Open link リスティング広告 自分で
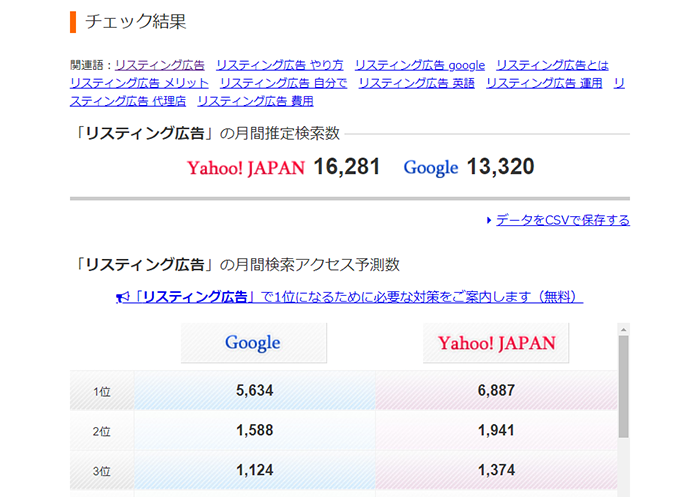The width and height of the screenshot is (700, 497). 283,83
